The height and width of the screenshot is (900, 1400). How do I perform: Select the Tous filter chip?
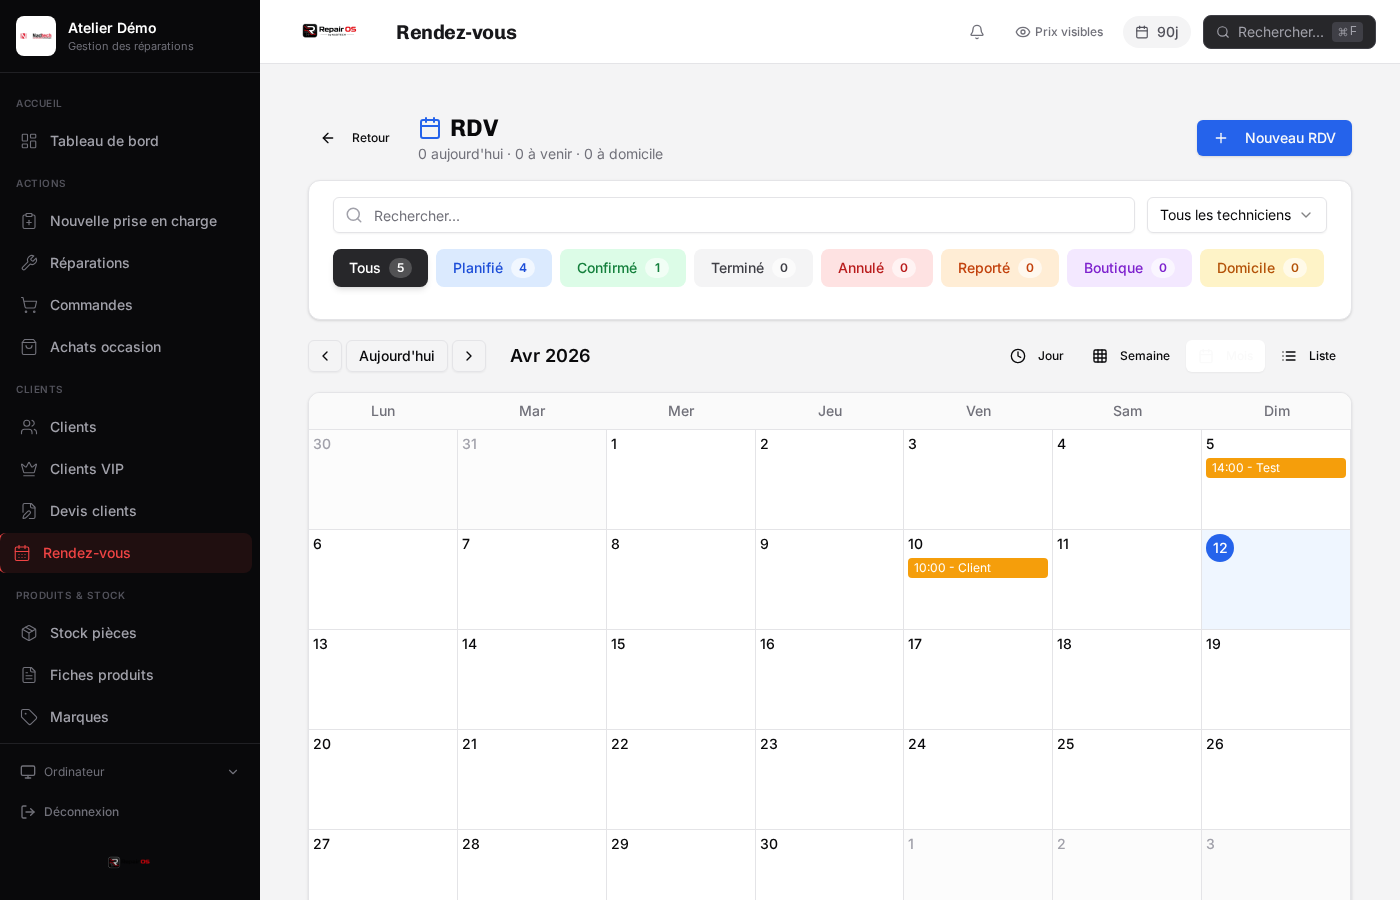pyautogui.click(x=380, y=268)
